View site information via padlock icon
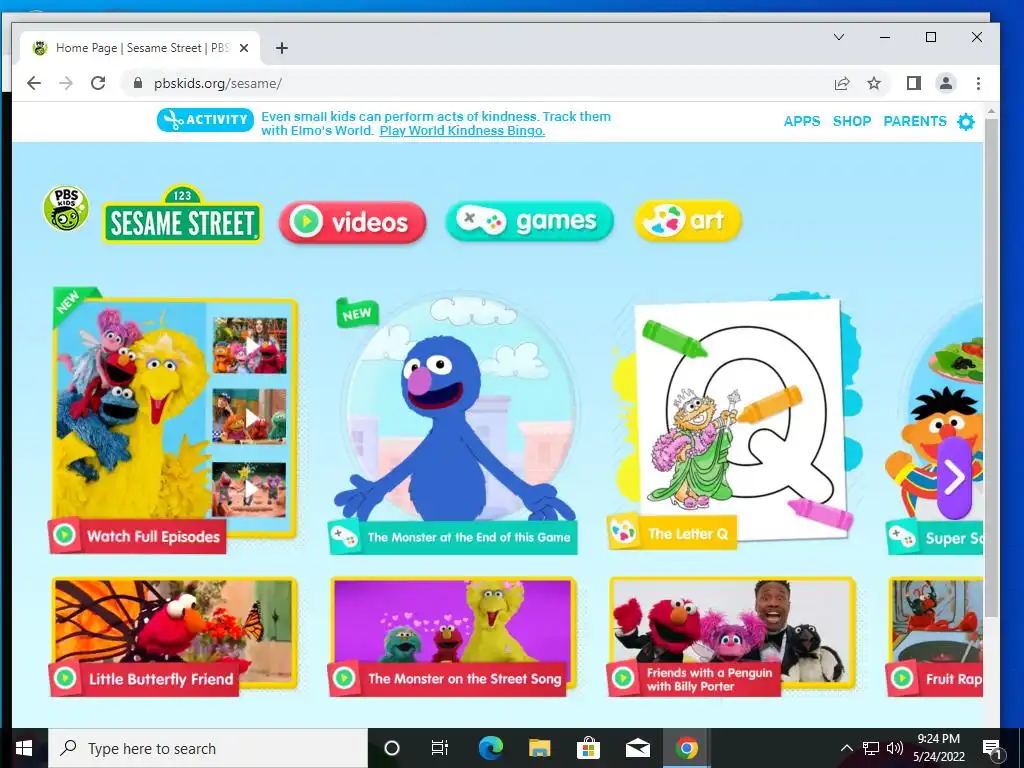 pos(137,84)
